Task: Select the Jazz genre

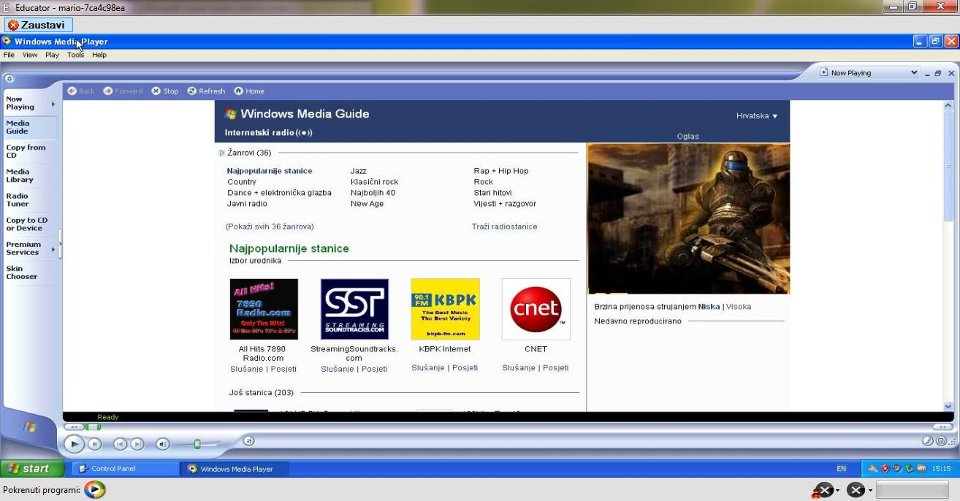Action: point(358,171)
